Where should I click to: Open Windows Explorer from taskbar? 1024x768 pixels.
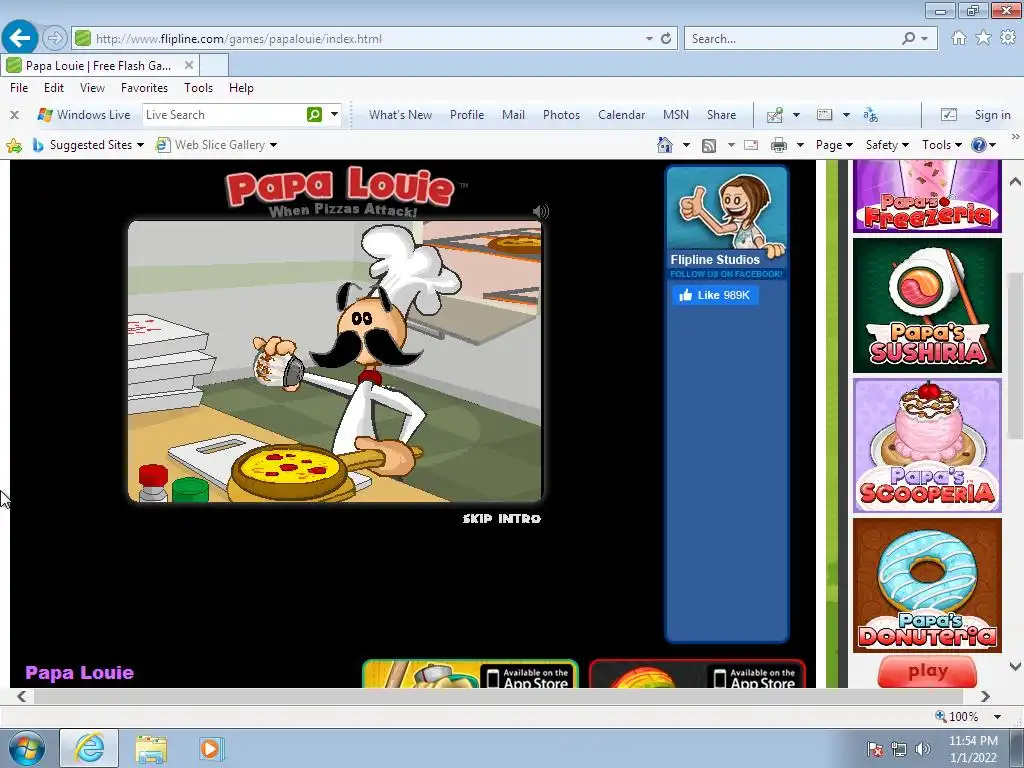tap(151, 748)
